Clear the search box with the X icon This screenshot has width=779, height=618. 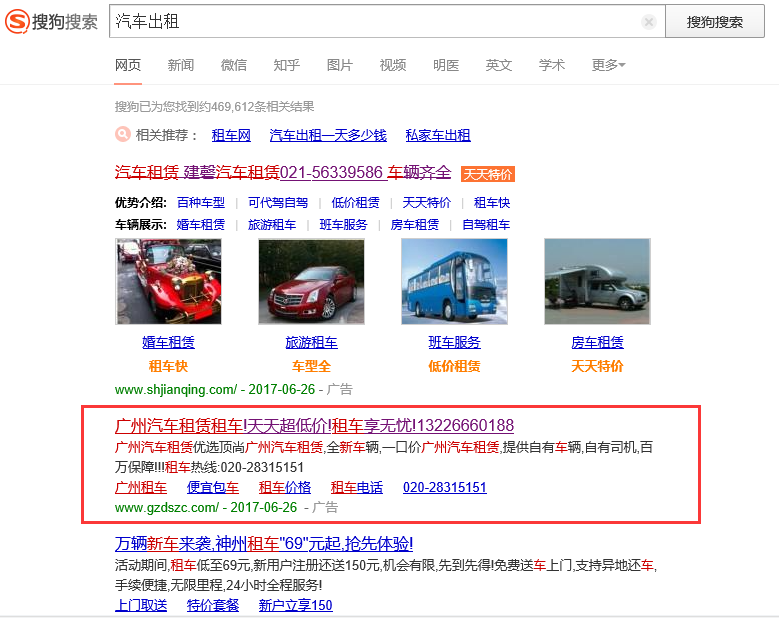(648, 22)
